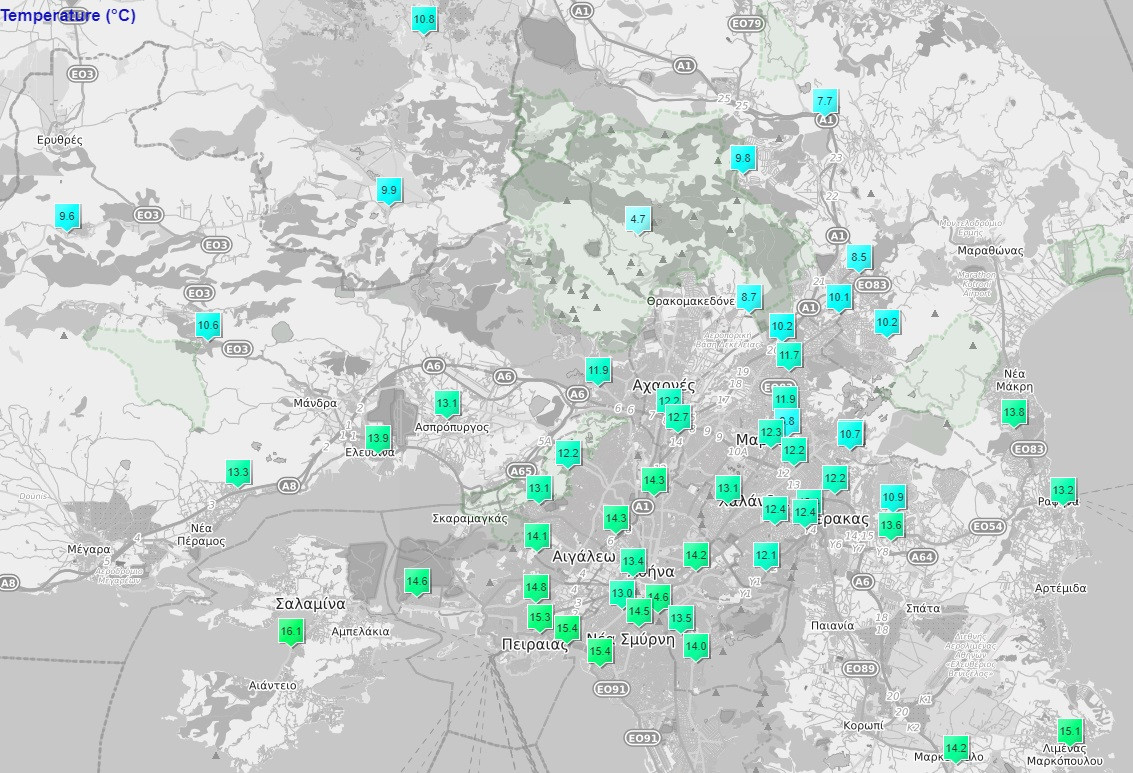
Task: Click the 10.6 marker near EO3 road
Action: point(208,325)
